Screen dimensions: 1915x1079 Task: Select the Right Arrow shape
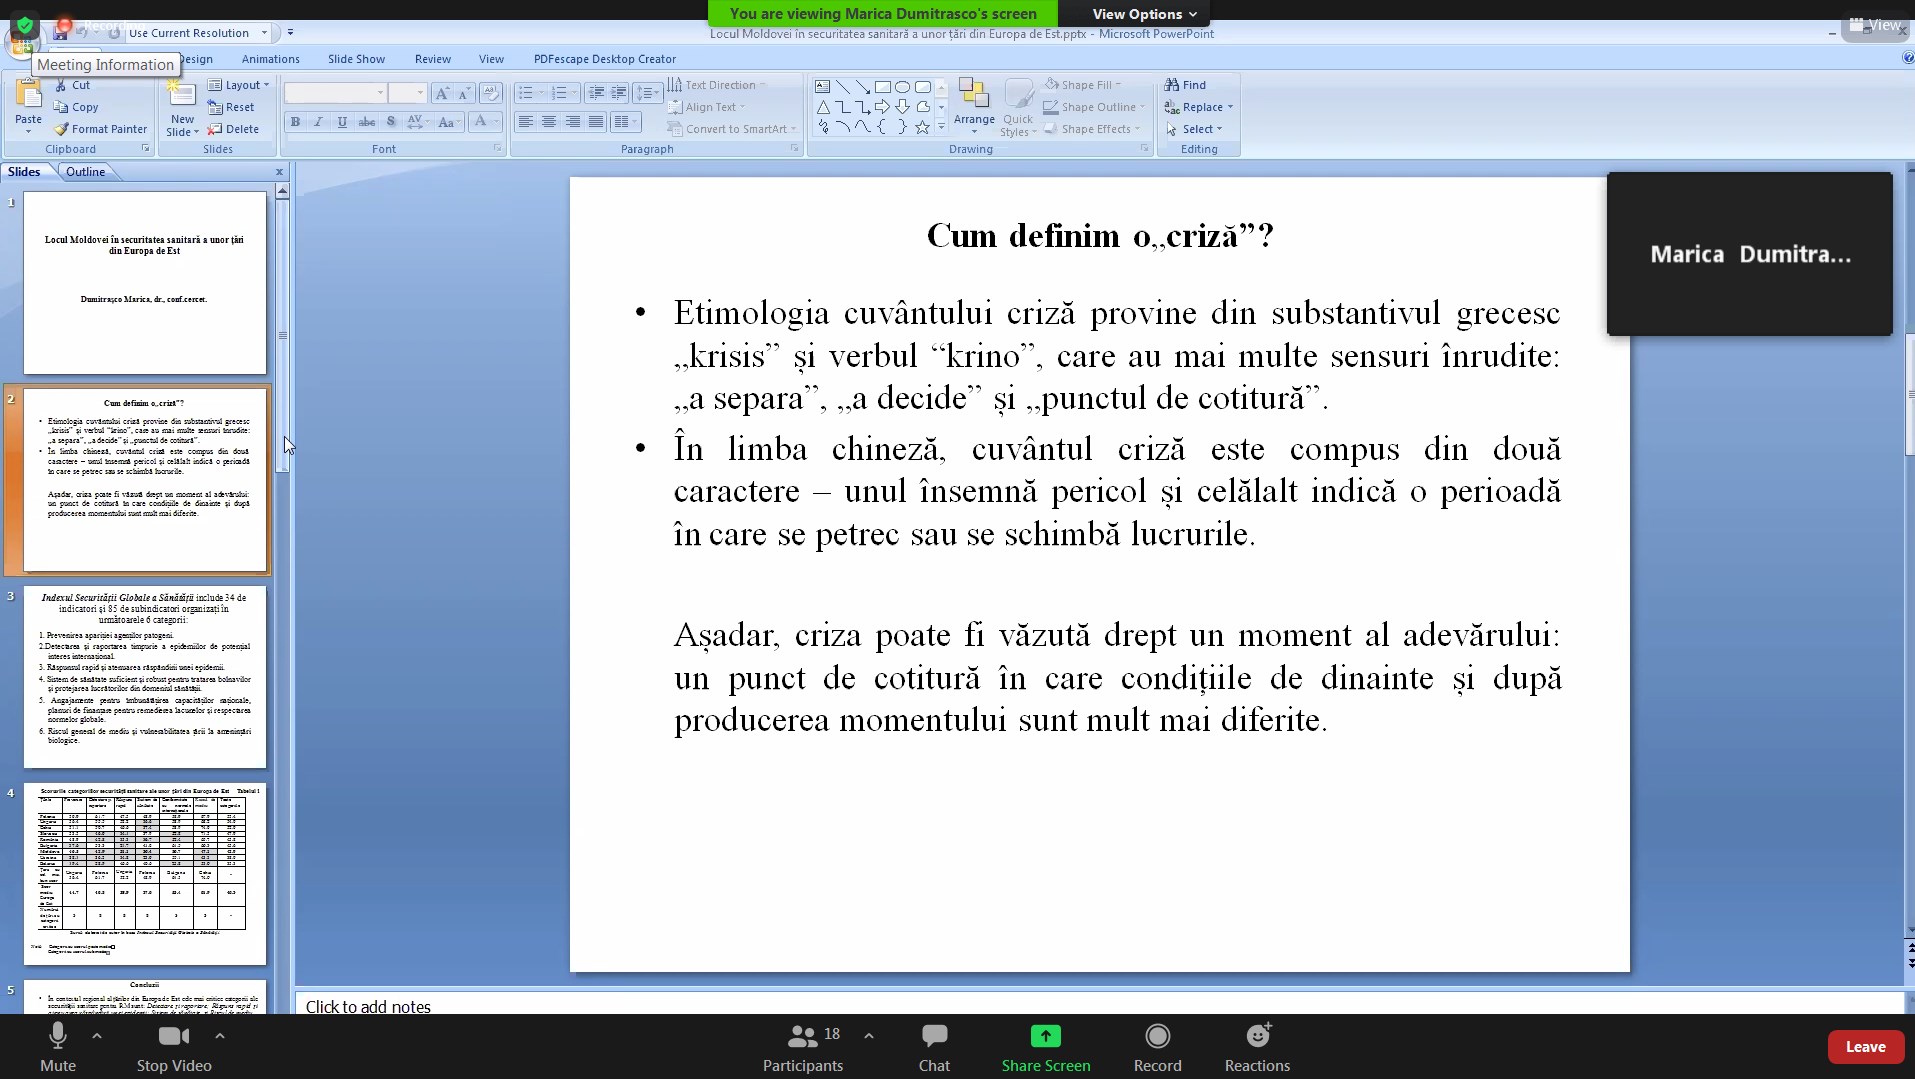point(882,107)
